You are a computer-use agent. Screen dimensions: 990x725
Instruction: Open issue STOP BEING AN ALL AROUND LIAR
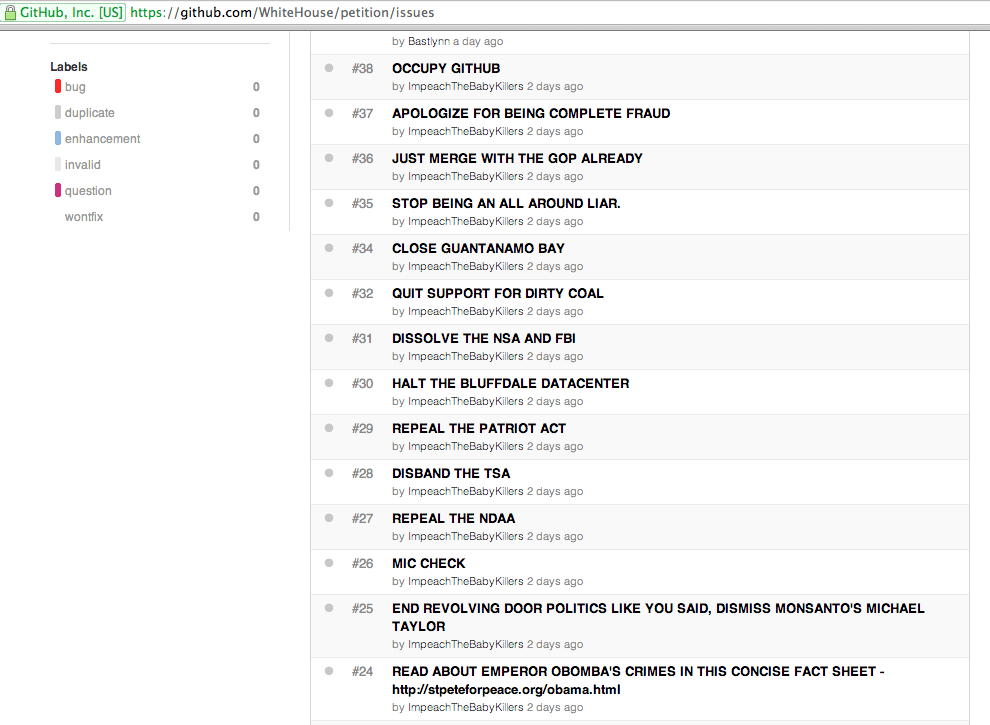pos(506,203)
